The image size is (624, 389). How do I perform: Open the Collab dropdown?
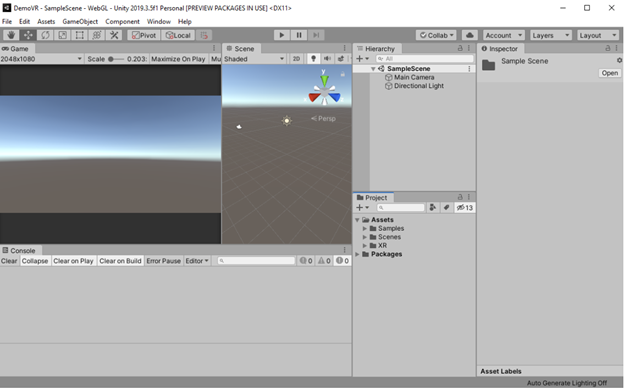(436, 35)
